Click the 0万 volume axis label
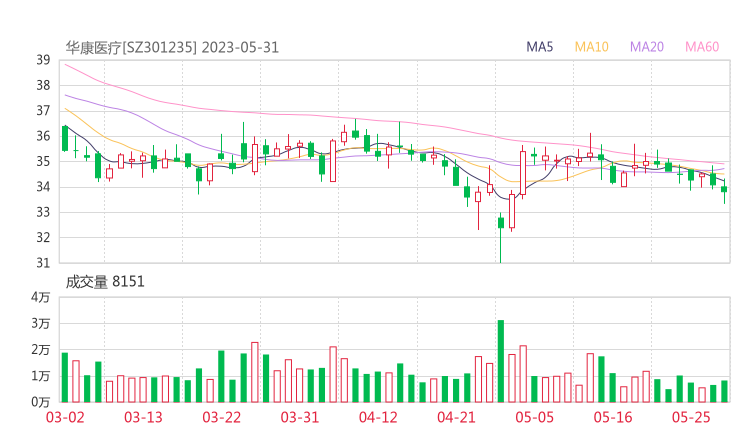The width and height of the screenshot is (740, 440). click(x=41, y=402)
